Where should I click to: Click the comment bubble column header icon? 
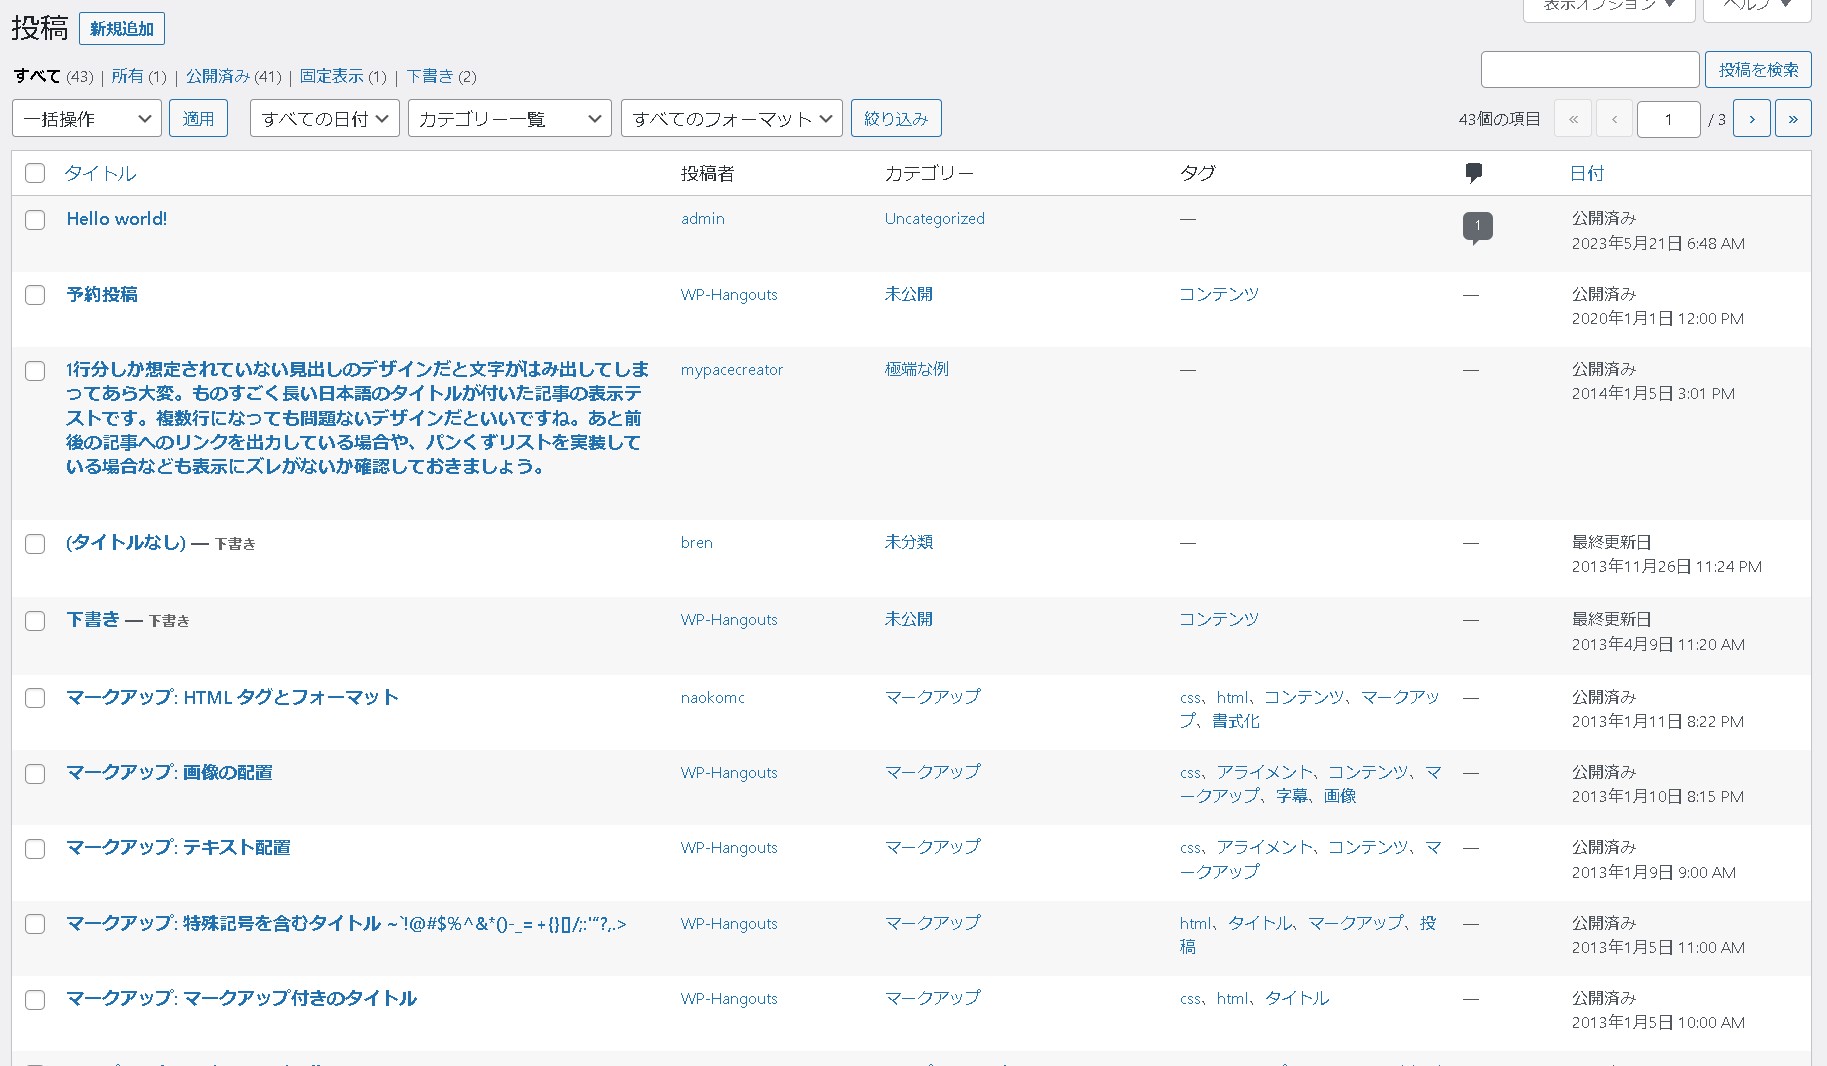pos(1474,172)
